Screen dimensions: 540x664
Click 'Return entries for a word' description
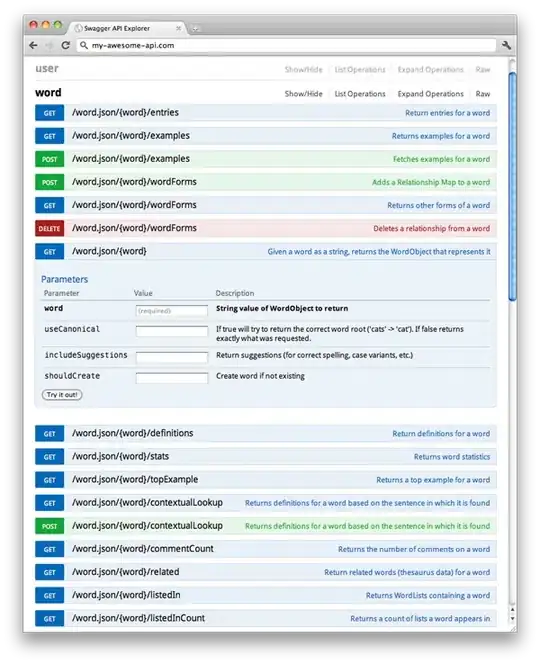447,113
